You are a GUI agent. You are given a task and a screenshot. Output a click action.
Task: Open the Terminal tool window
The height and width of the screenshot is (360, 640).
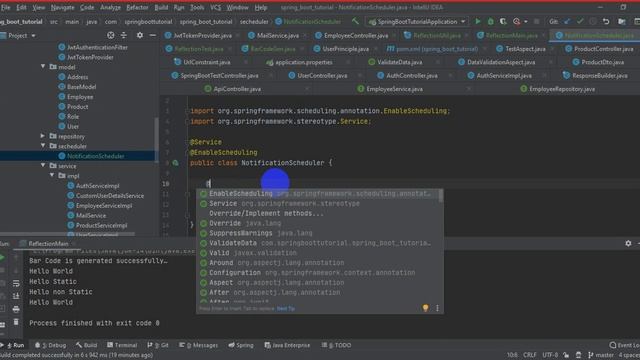tap(122, 345)
